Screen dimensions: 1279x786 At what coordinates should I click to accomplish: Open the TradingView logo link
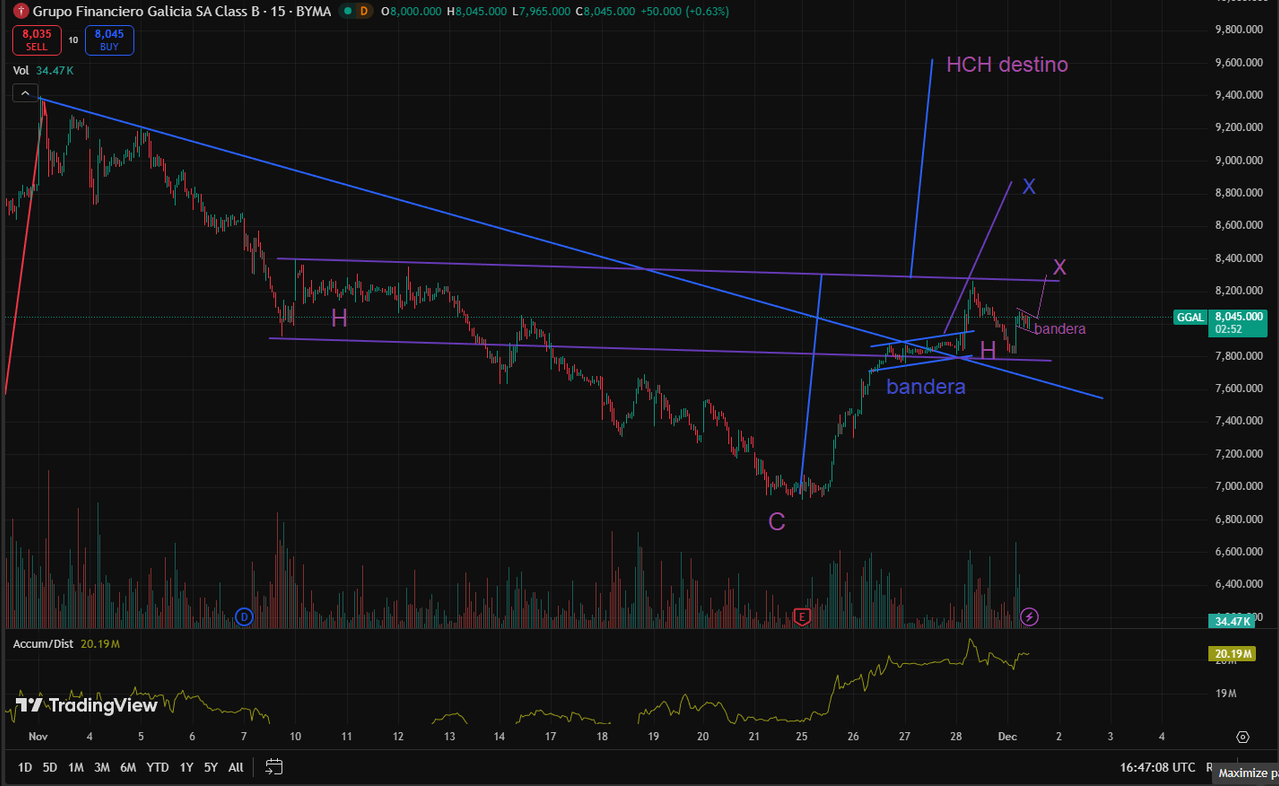click(x=87, y=705)
